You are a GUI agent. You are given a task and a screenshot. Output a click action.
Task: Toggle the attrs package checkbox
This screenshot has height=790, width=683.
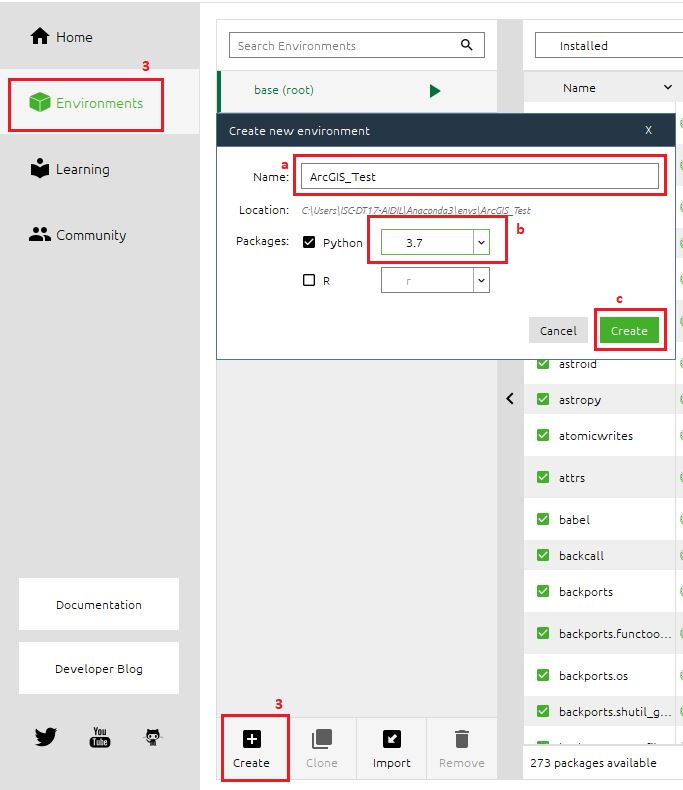pos(542,477)
